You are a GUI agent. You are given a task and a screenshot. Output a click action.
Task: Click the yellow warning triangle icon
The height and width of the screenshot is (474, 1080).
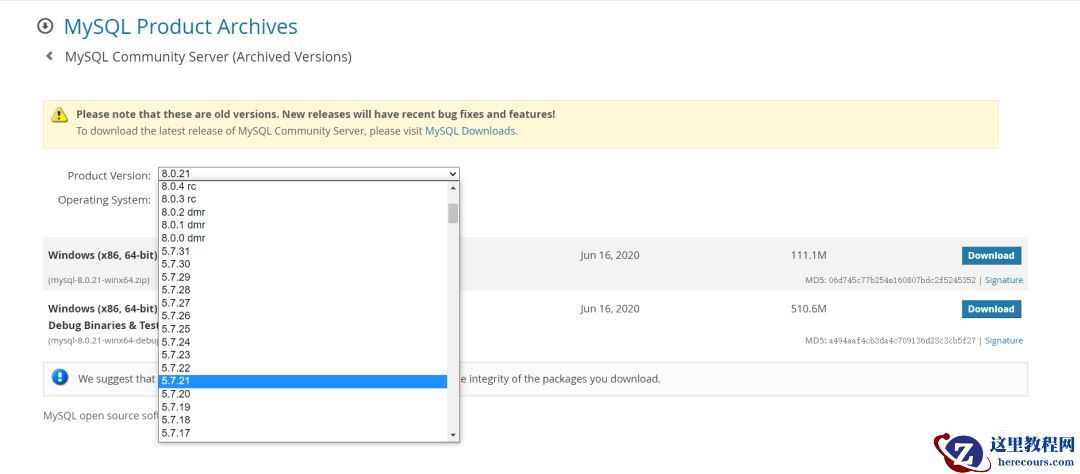point(60,114)
